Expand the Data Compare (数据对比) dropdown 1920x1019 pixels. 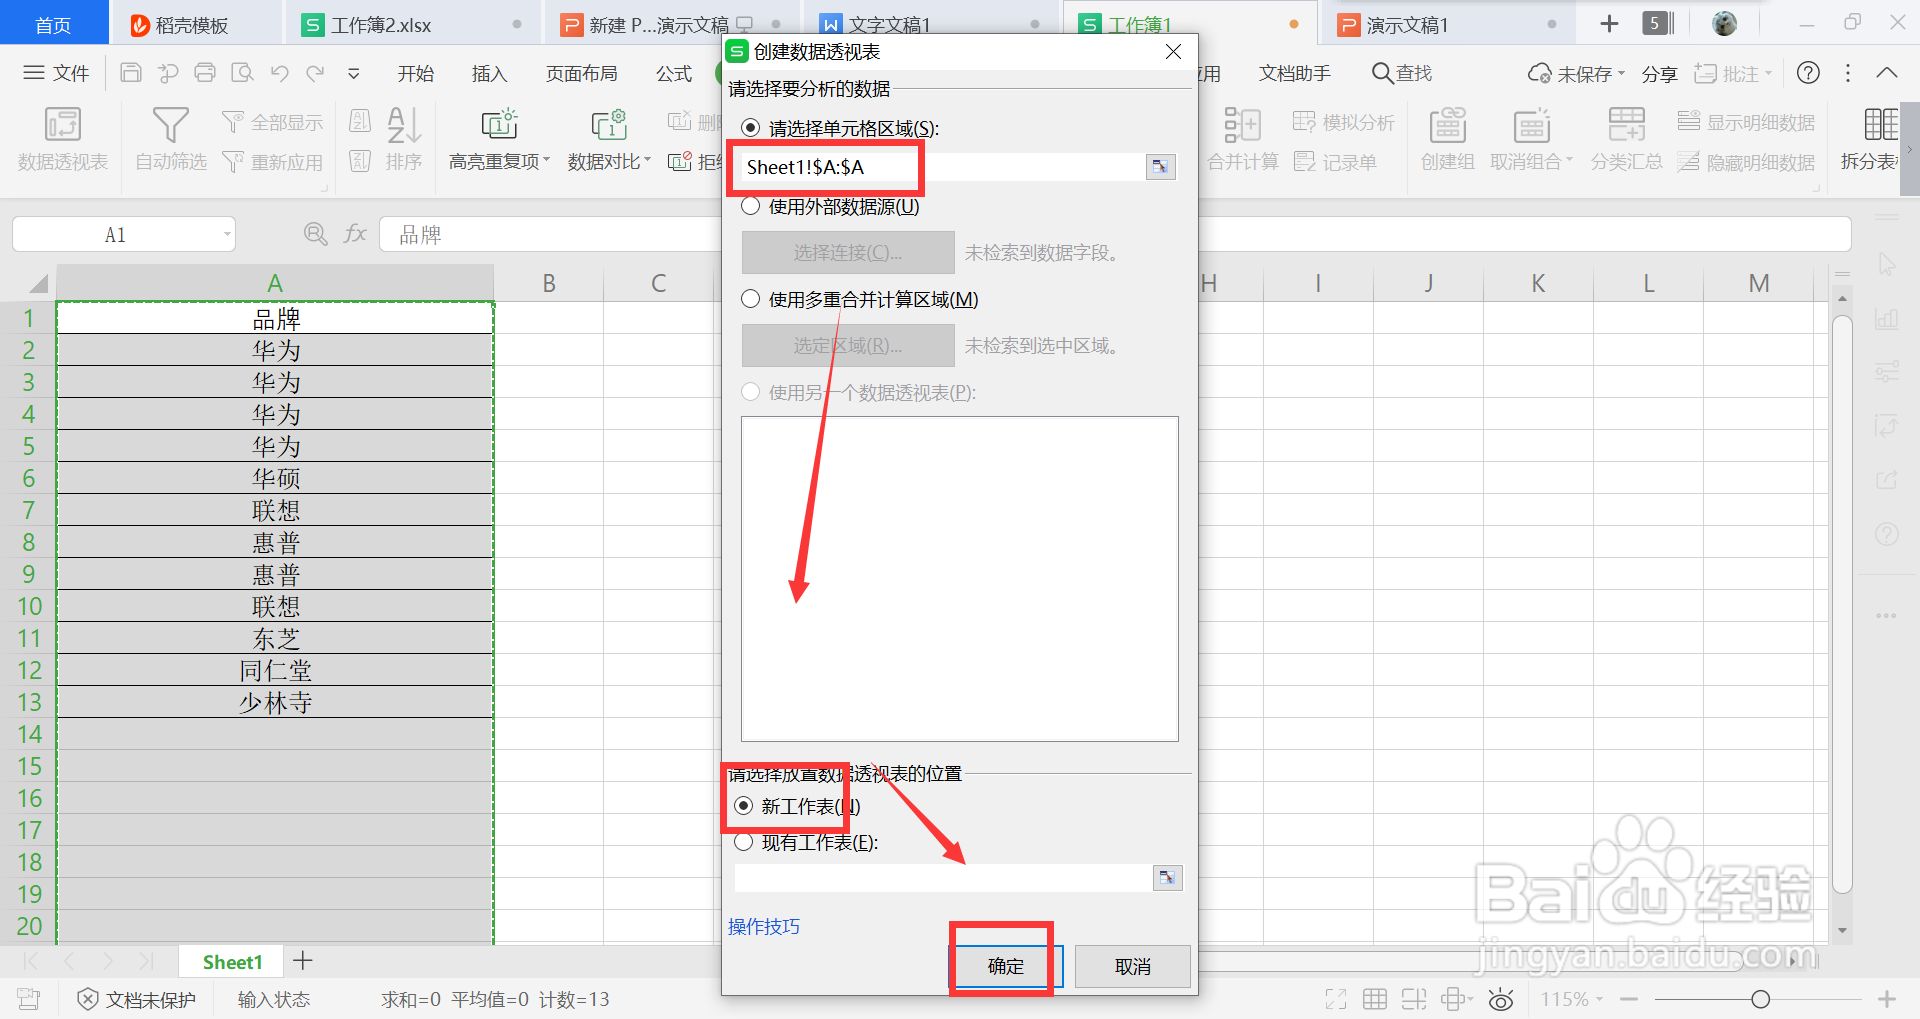point(647,162)
